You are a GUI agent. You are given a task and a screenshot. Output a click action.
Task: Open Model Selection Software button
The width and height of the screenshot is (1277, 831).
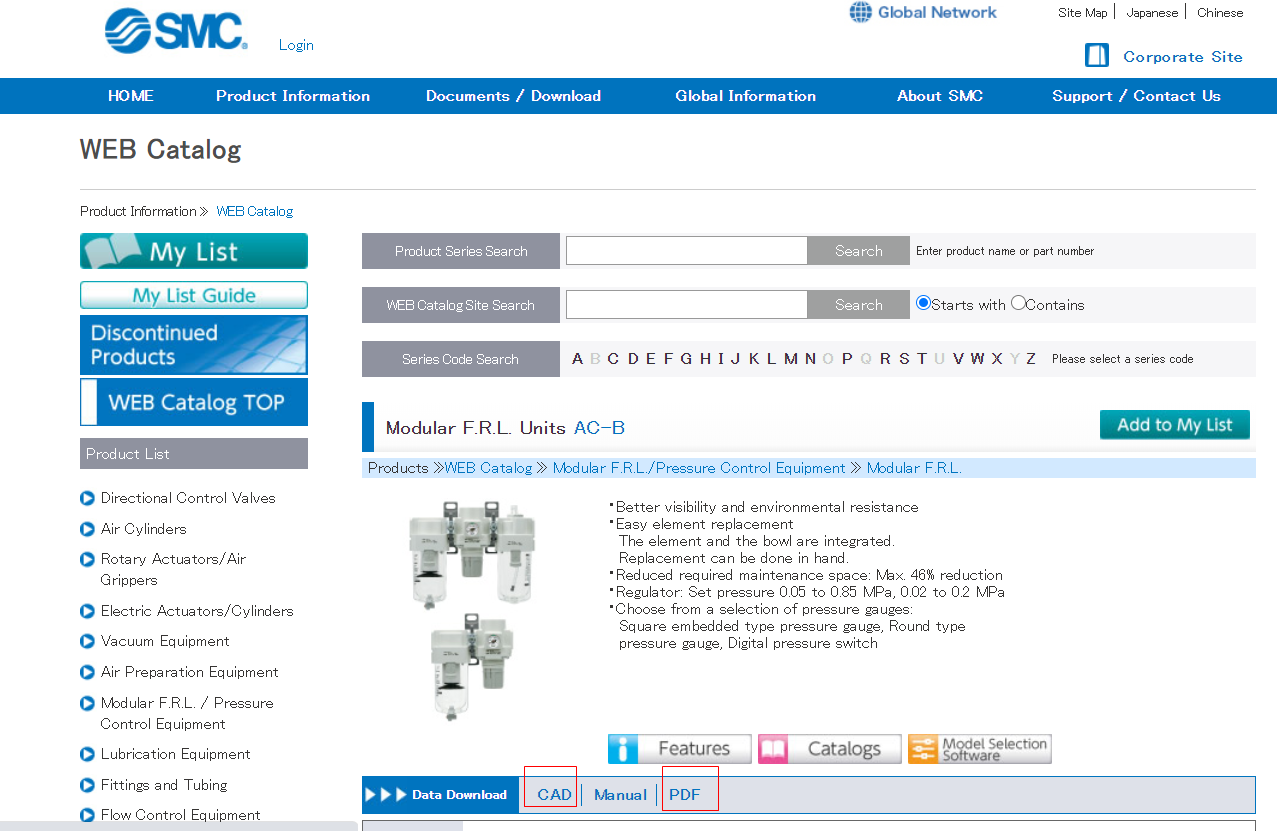(980, 748)
